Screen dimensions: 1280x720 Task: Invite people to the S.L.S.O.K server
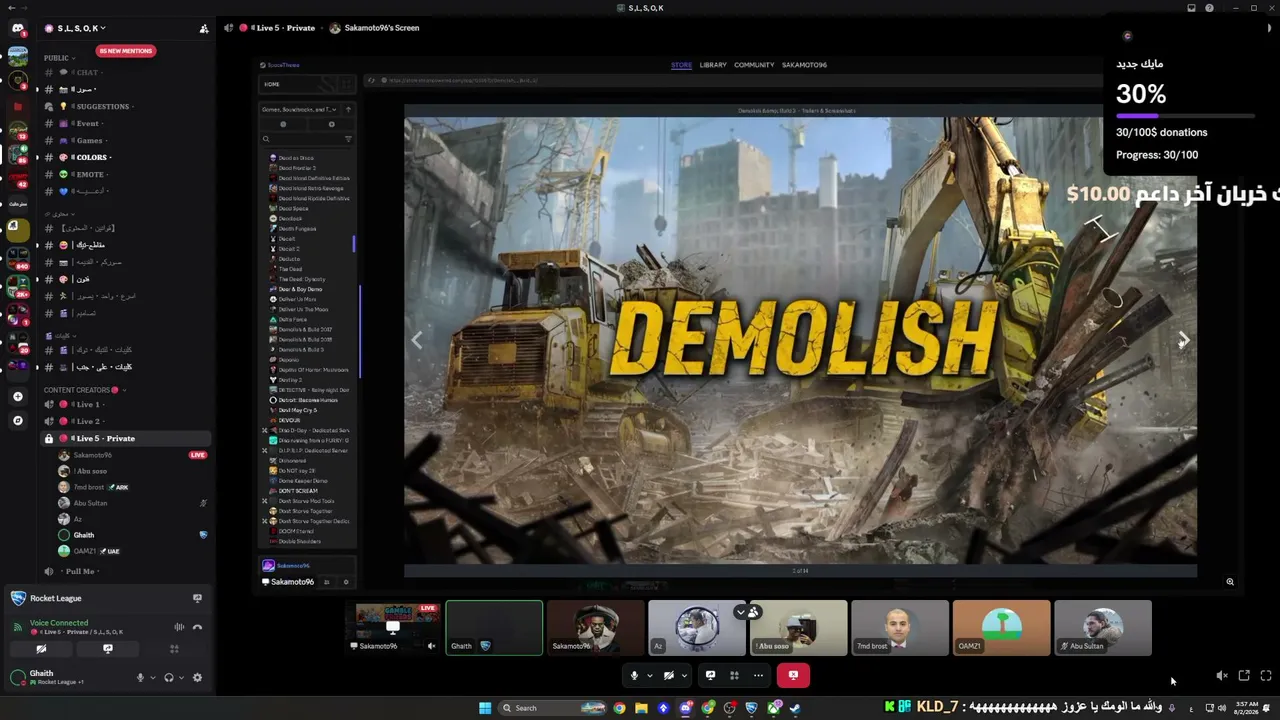click(204, 28)
